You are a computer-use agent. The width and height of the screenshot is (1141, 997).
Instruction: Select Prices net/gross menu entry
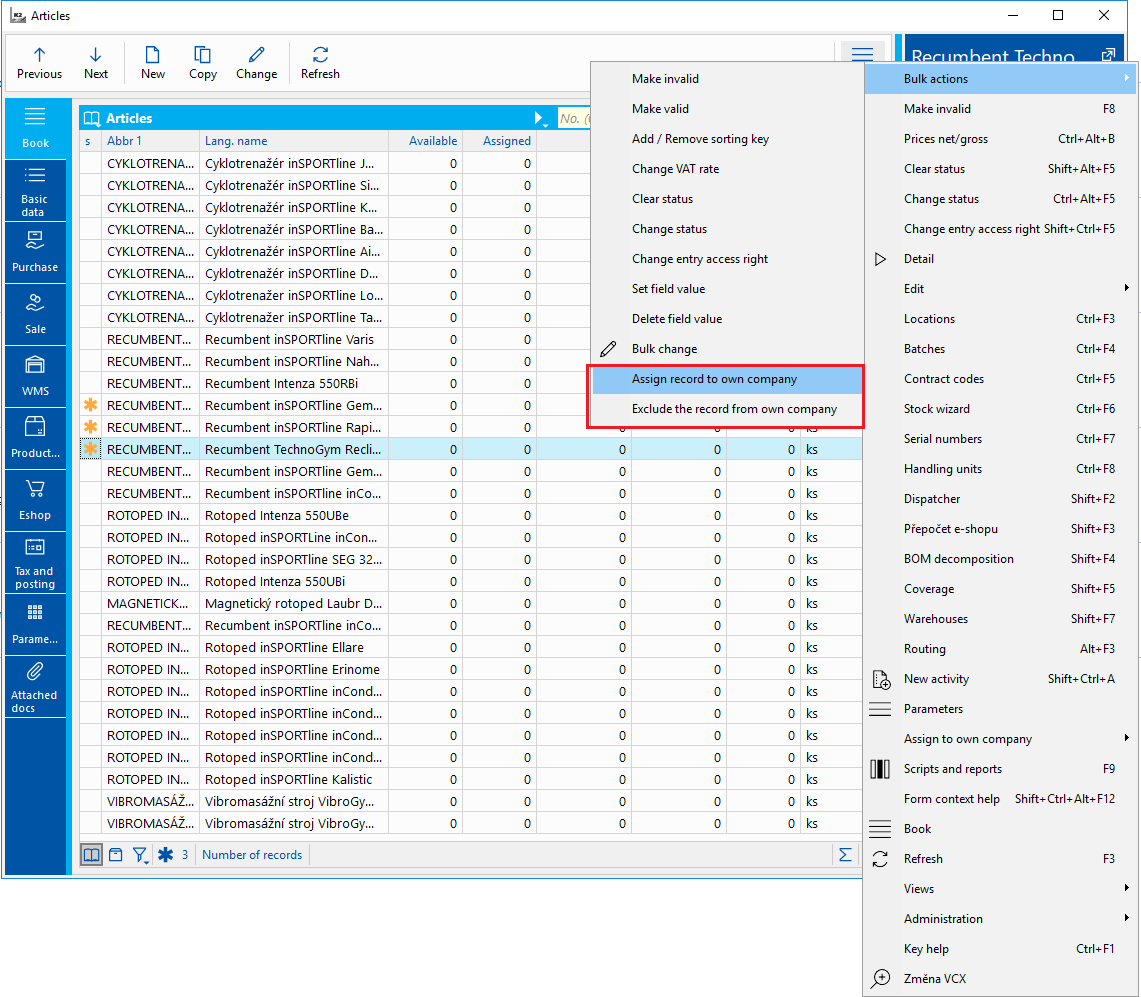[999, 139]
